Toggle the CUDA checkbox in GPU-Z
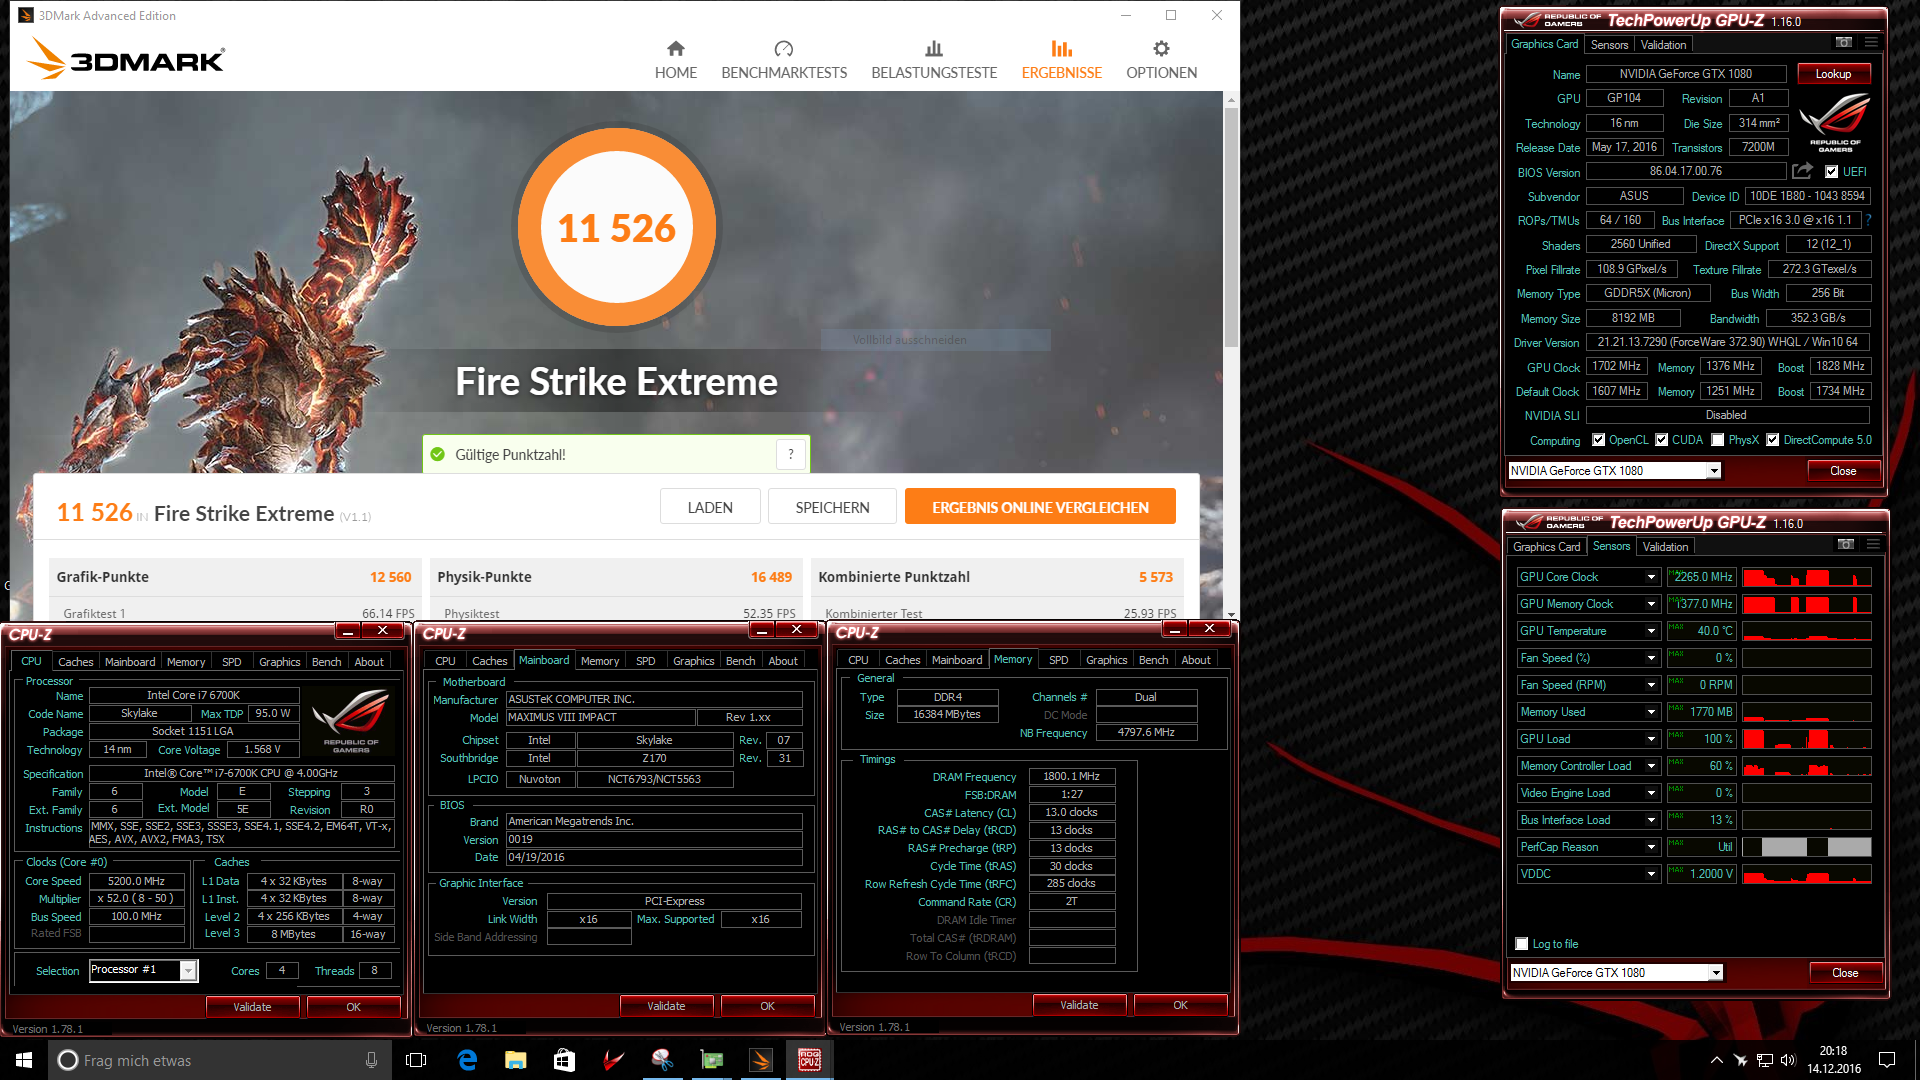This screenshot has width=1920, height=1080. click(x=1661, y=440)
